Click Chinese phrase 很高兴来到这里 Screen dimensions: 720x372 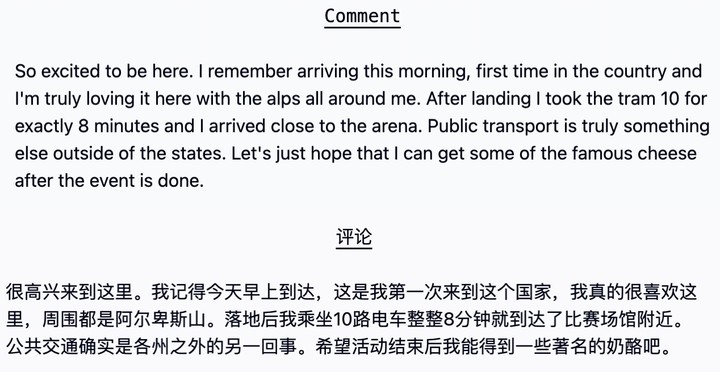(69, 292)
